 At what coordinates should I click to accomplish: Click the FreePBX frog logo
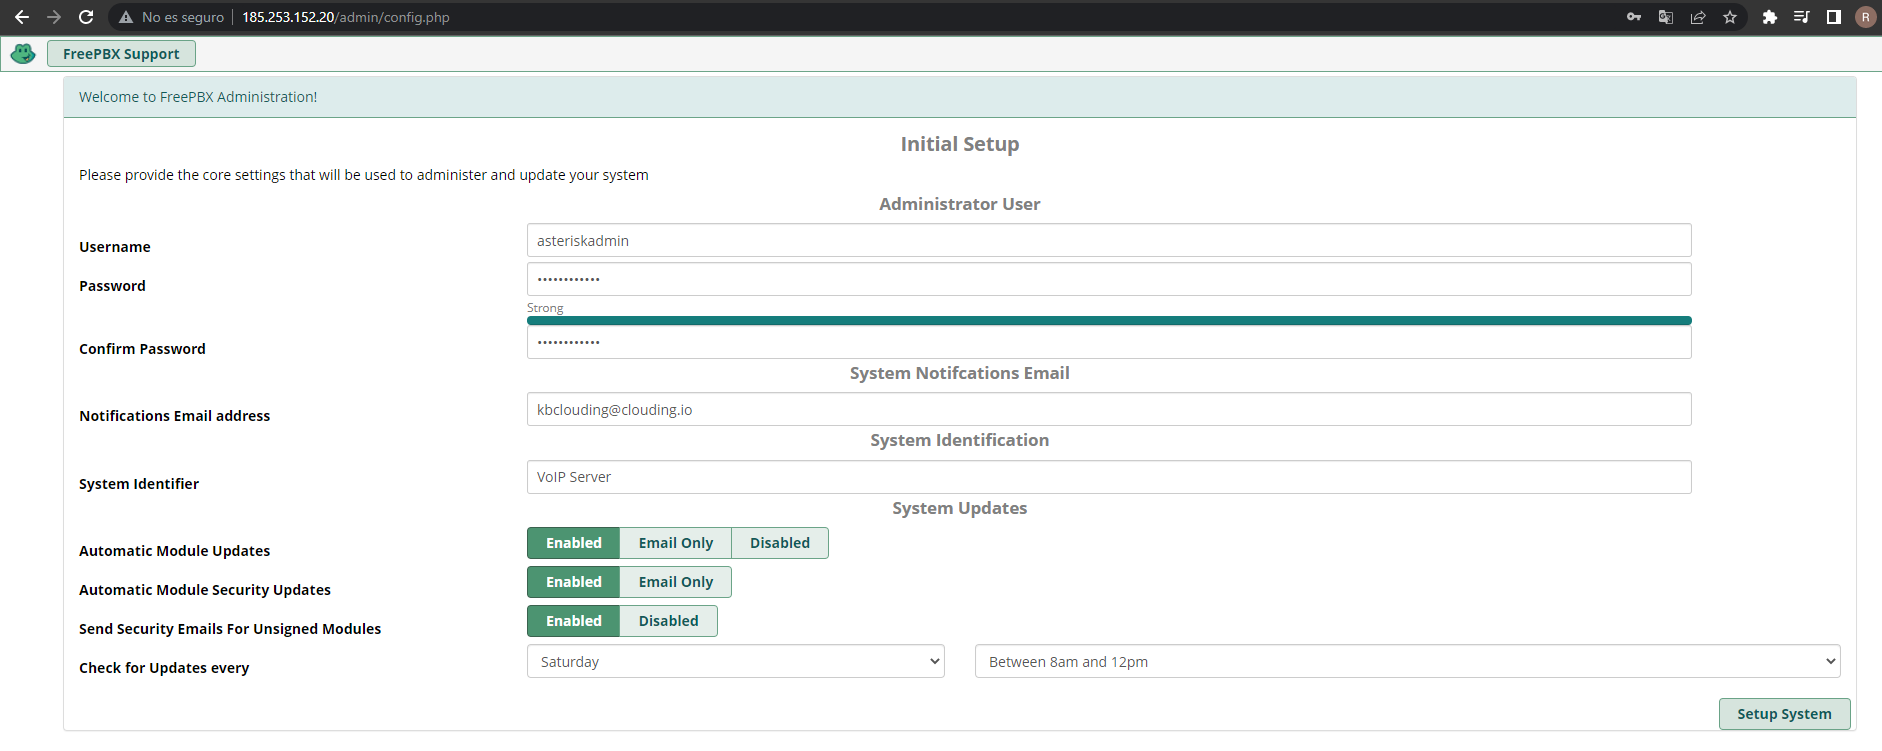pyautogui.click(x=23, y=53)
